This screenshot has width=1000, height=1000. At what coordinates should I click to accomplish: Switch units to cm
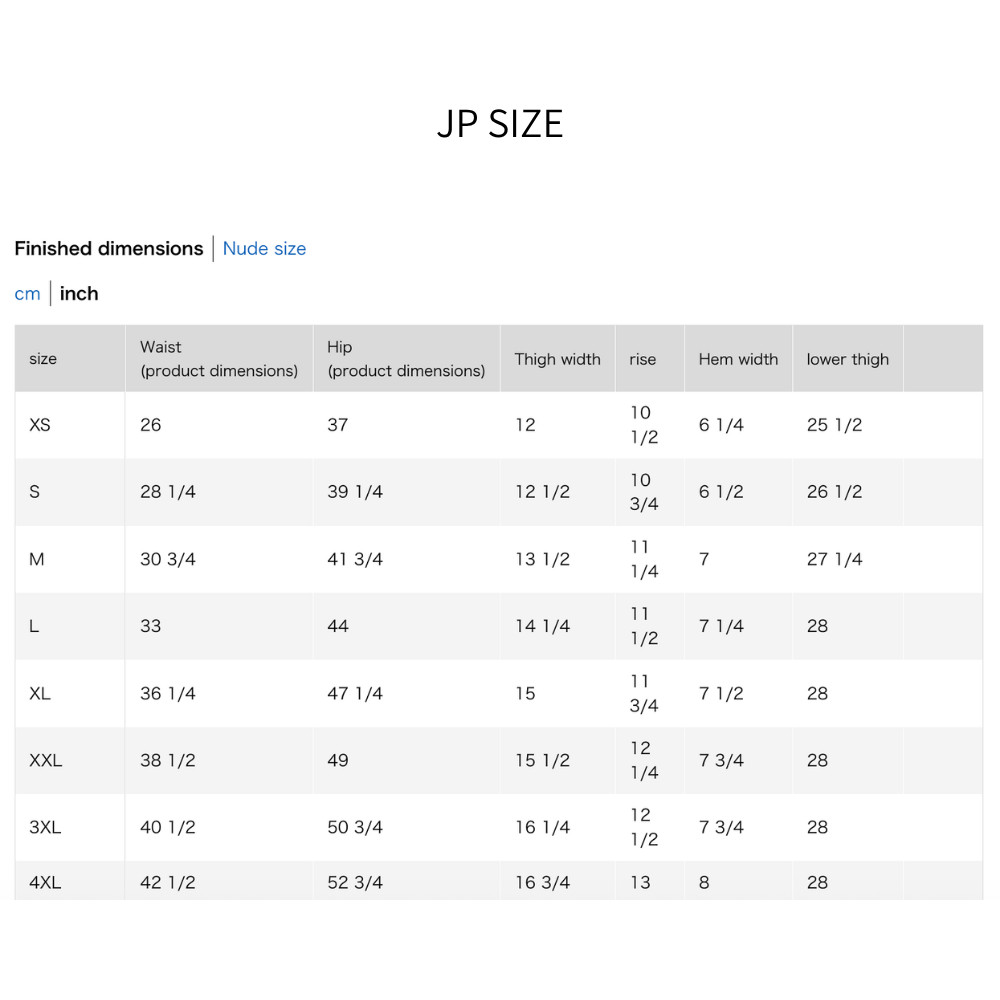pyautogui.click(x=27, y=294)
